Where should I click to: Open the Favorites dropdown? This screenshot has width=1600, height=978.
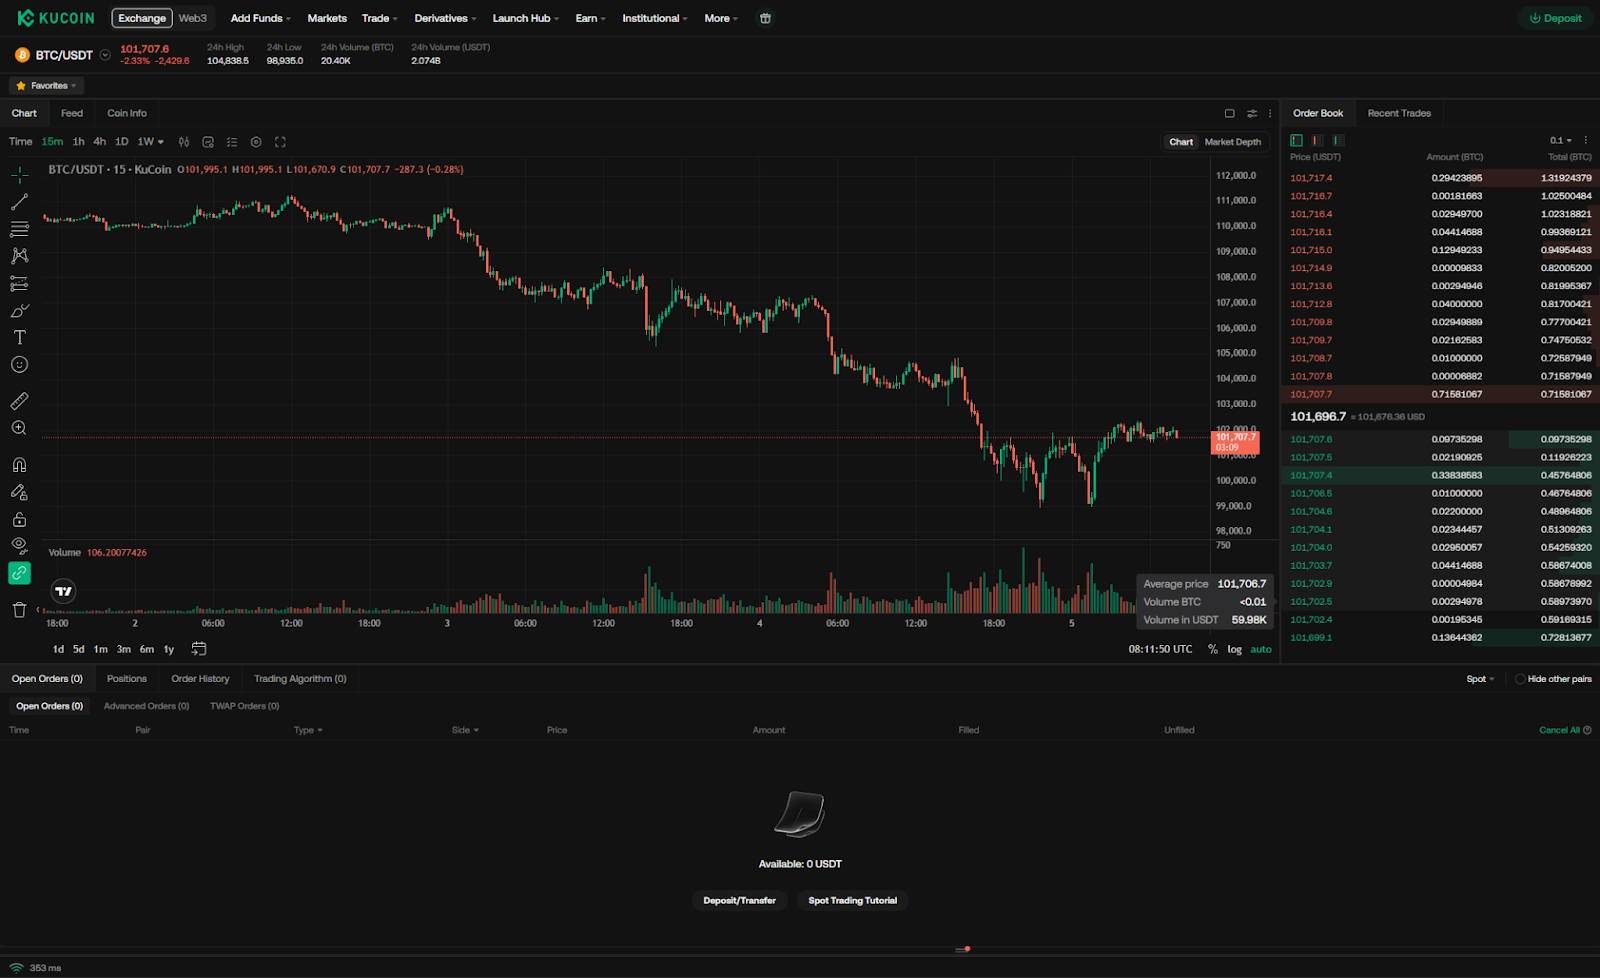coord(45,85)
